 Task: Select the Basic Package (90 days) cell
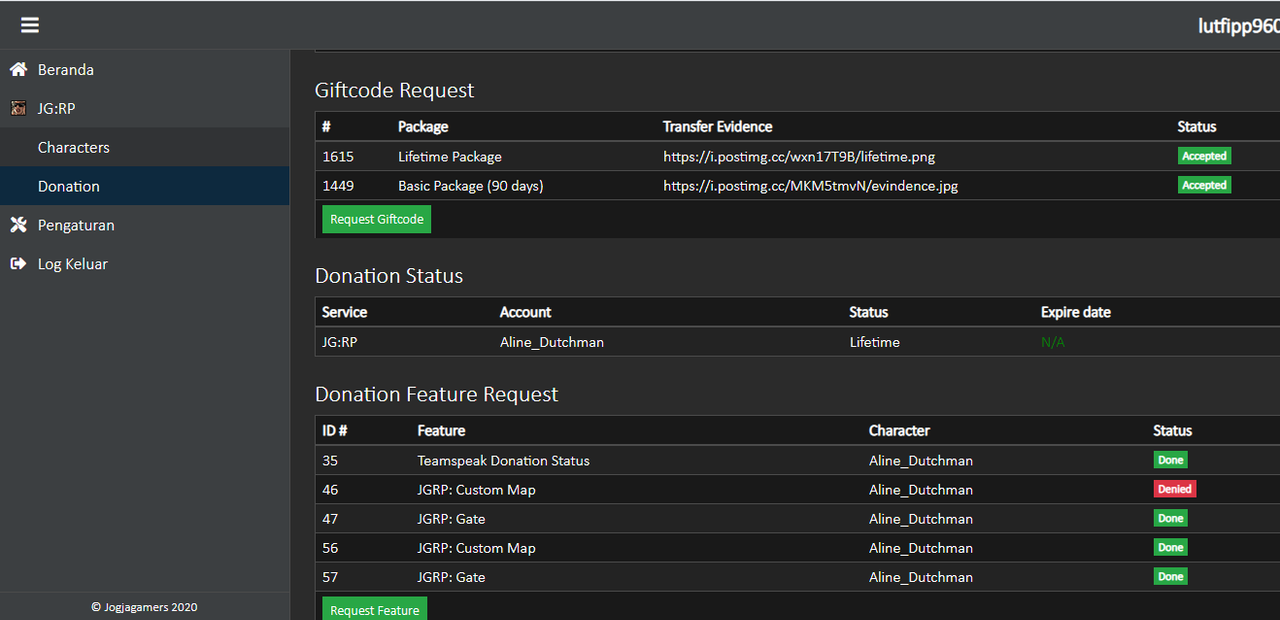(x=471, y=186)
